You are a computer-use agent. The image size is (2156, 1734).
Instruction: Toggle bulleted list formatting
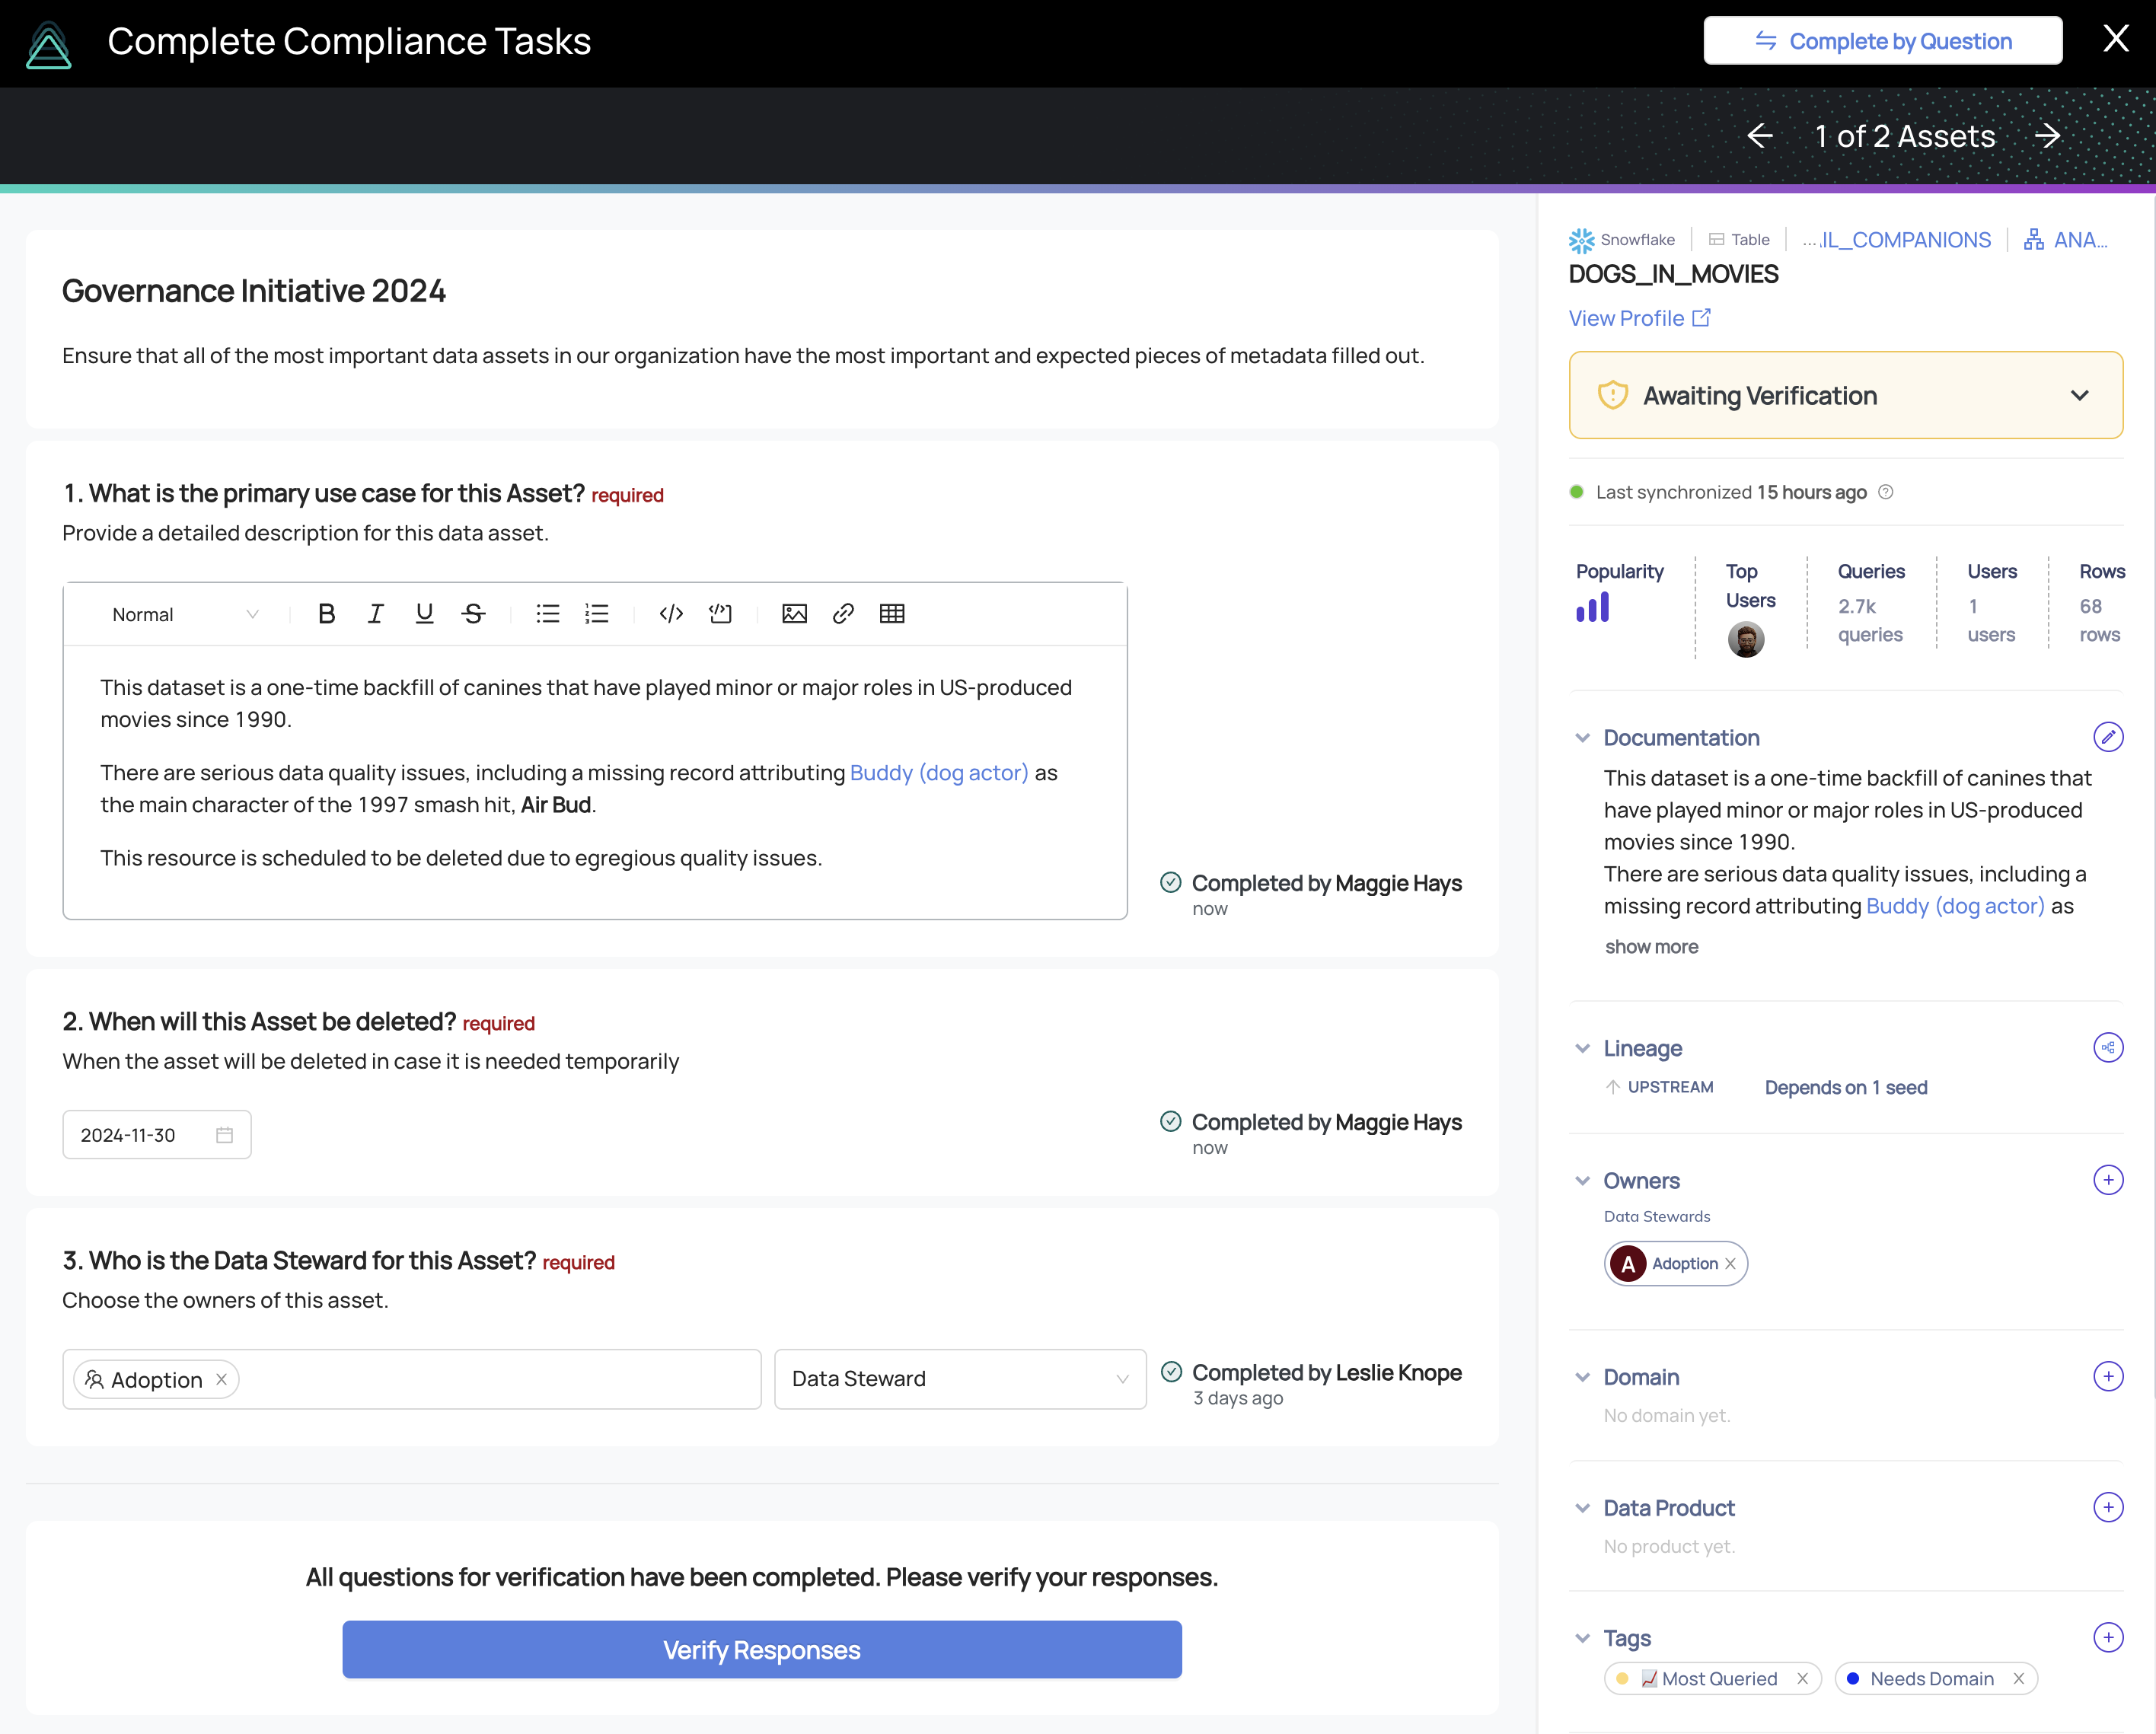[547, 613]
